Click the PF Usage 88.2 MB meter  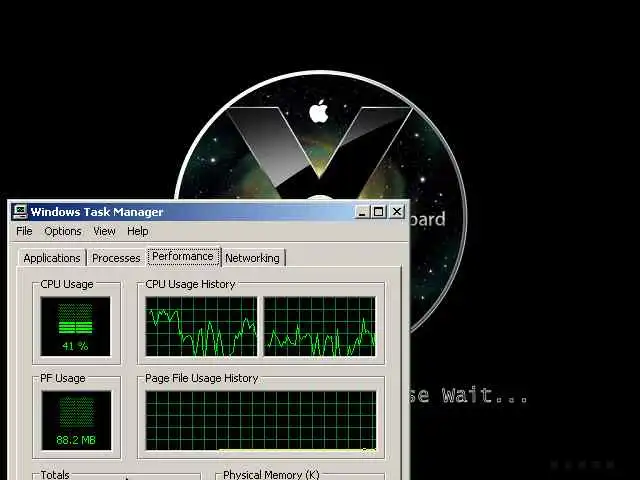(76, 421)
